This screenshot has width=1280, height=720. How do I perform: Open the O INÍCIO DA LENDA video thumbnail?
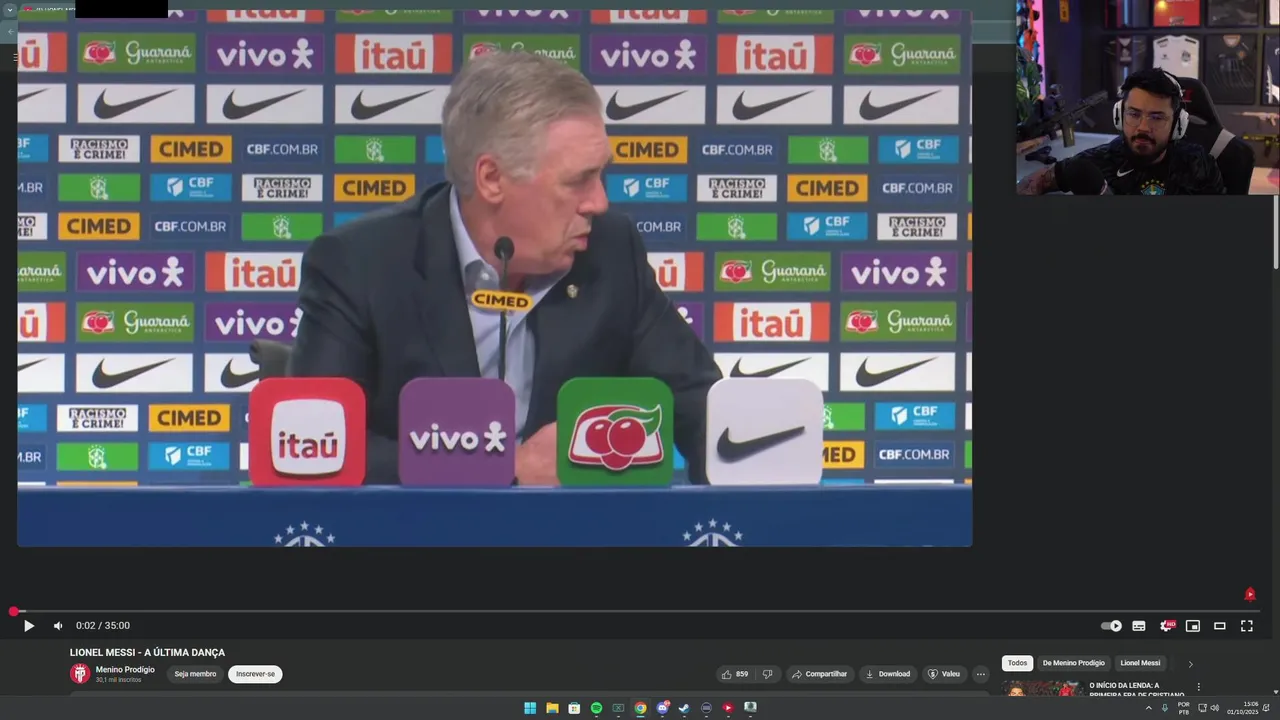coord(1043,688)
